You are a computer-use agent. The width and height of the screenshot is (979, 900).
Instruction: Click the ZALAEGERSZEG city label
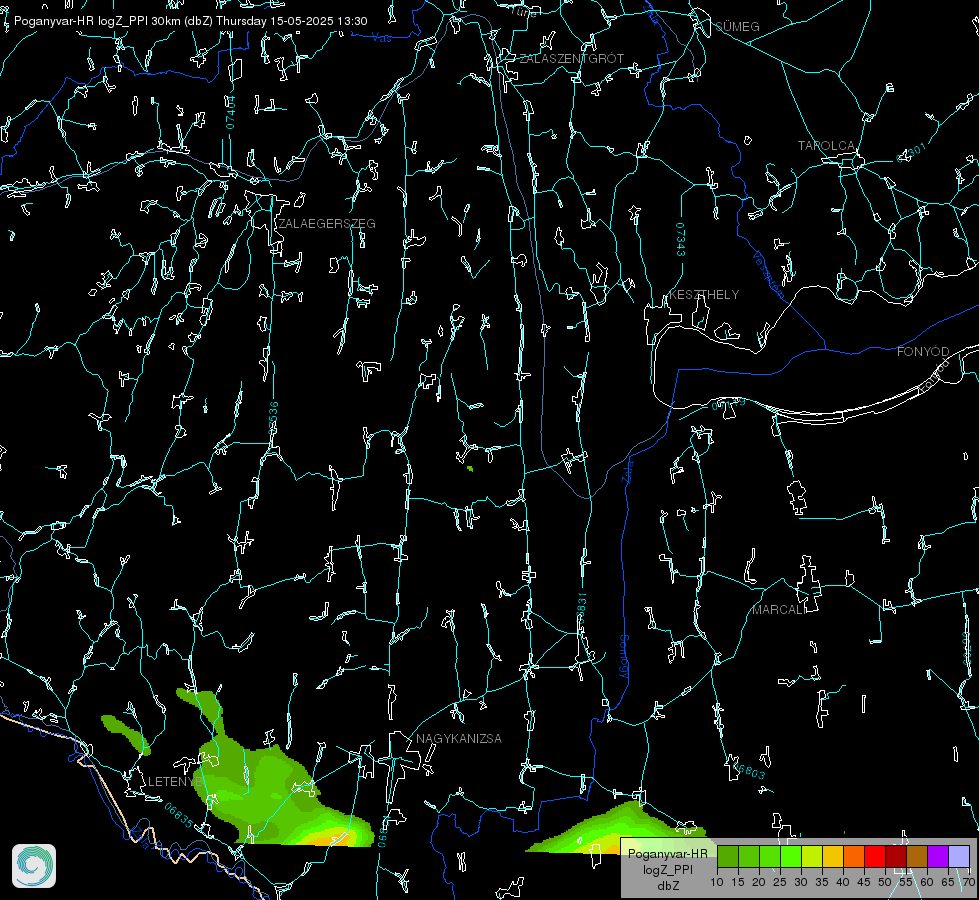click(327, 224)
